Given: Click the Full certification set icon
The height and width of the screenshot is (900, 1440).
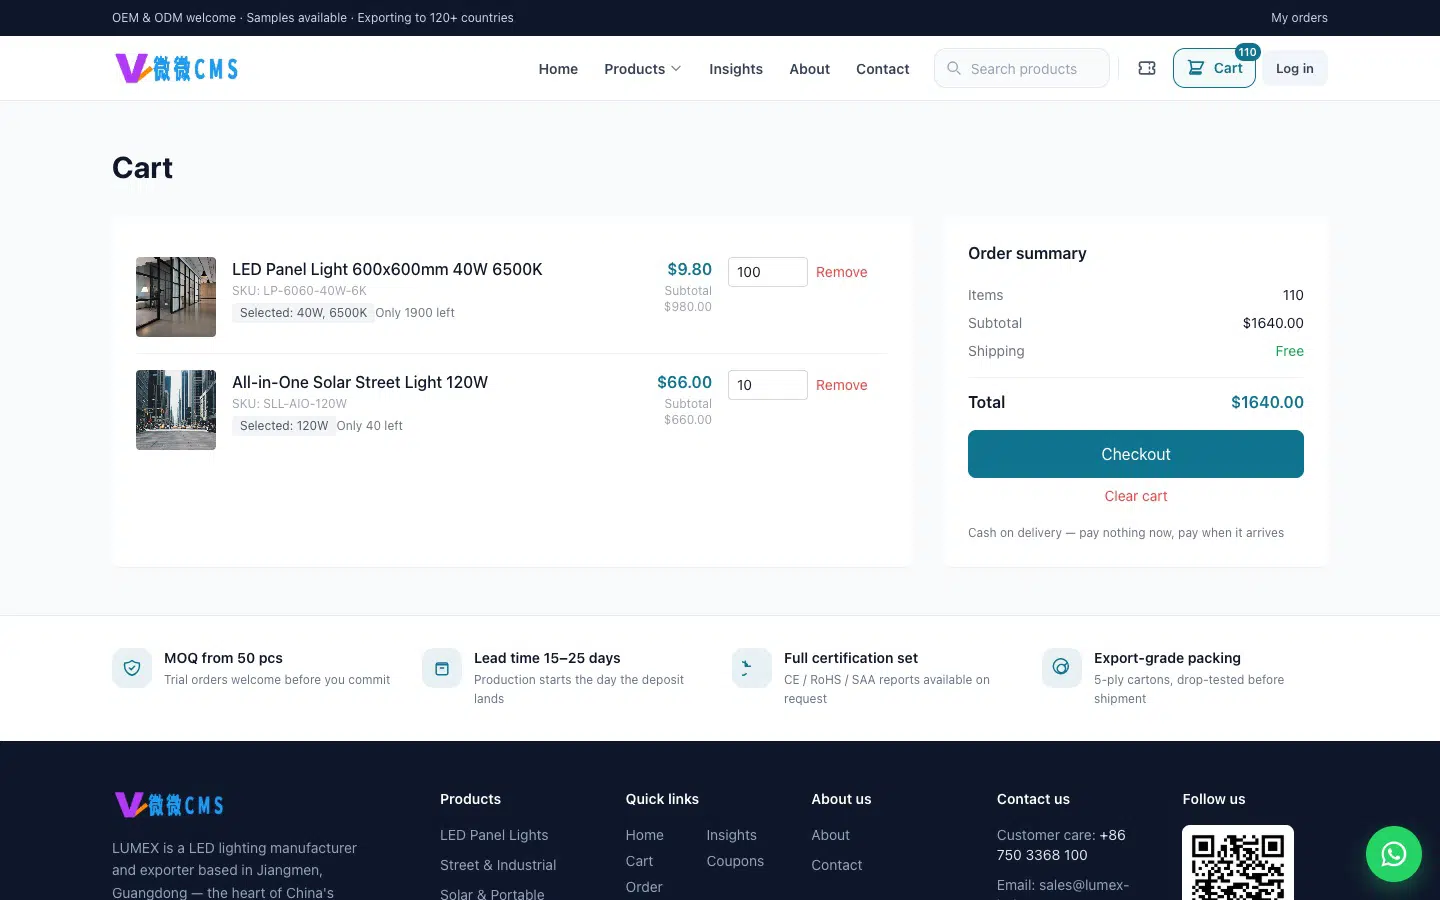Looking at the screenshot, I should [x=752, y=668].
